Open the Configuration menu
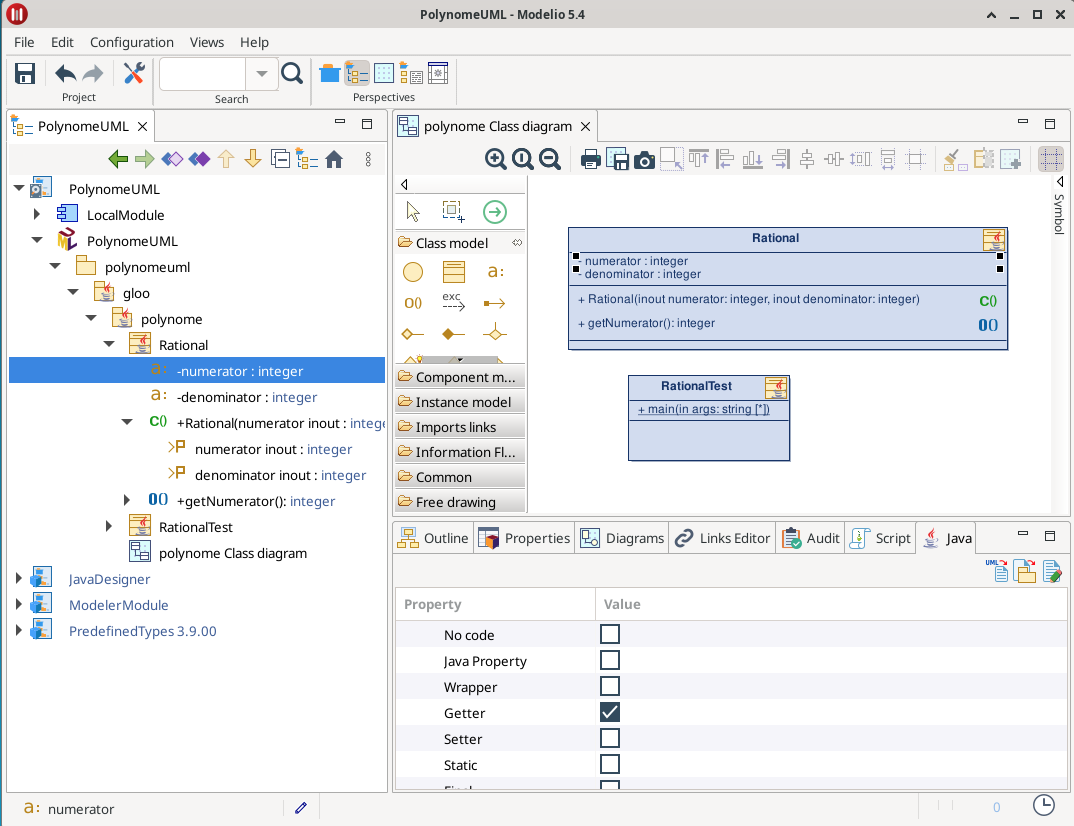 (132, 42)
